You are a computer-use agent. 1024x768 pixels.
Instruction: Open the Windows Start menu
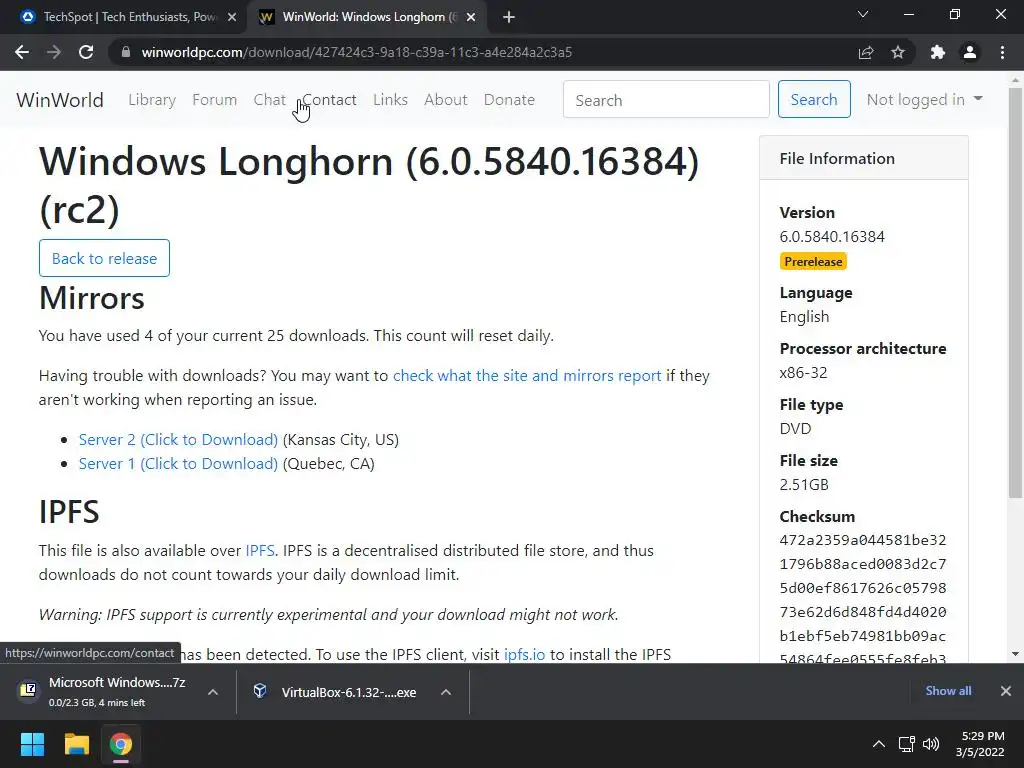(x=32, y=744)
